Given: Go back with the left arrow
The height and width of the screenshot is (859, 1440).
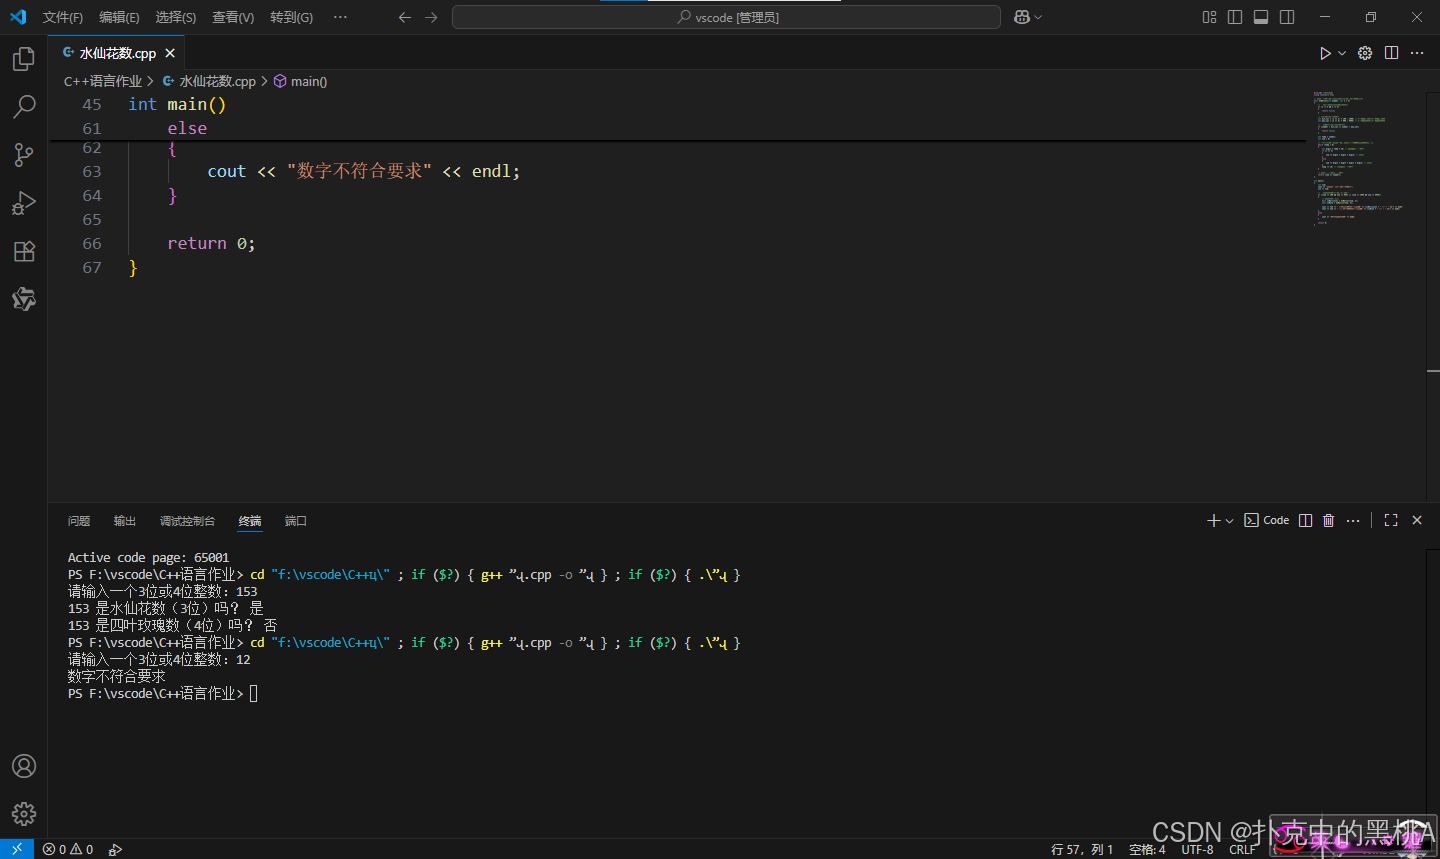Looking at the screenshot, I should tap(405, 17).
